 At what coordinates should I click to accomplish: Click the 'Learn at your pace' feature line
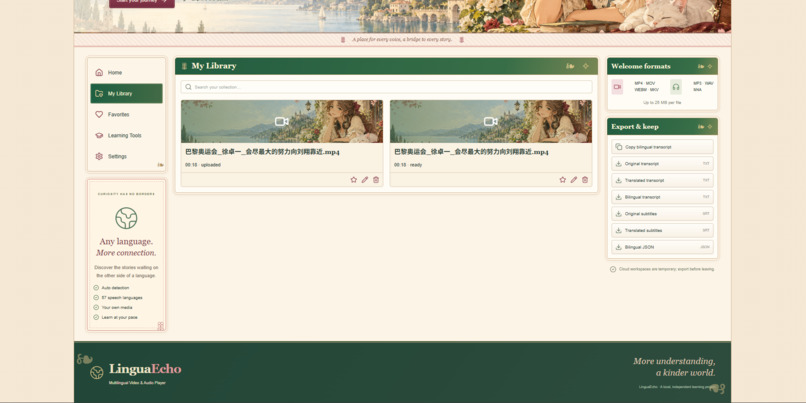pyautogui.click(x=115, y=317)
